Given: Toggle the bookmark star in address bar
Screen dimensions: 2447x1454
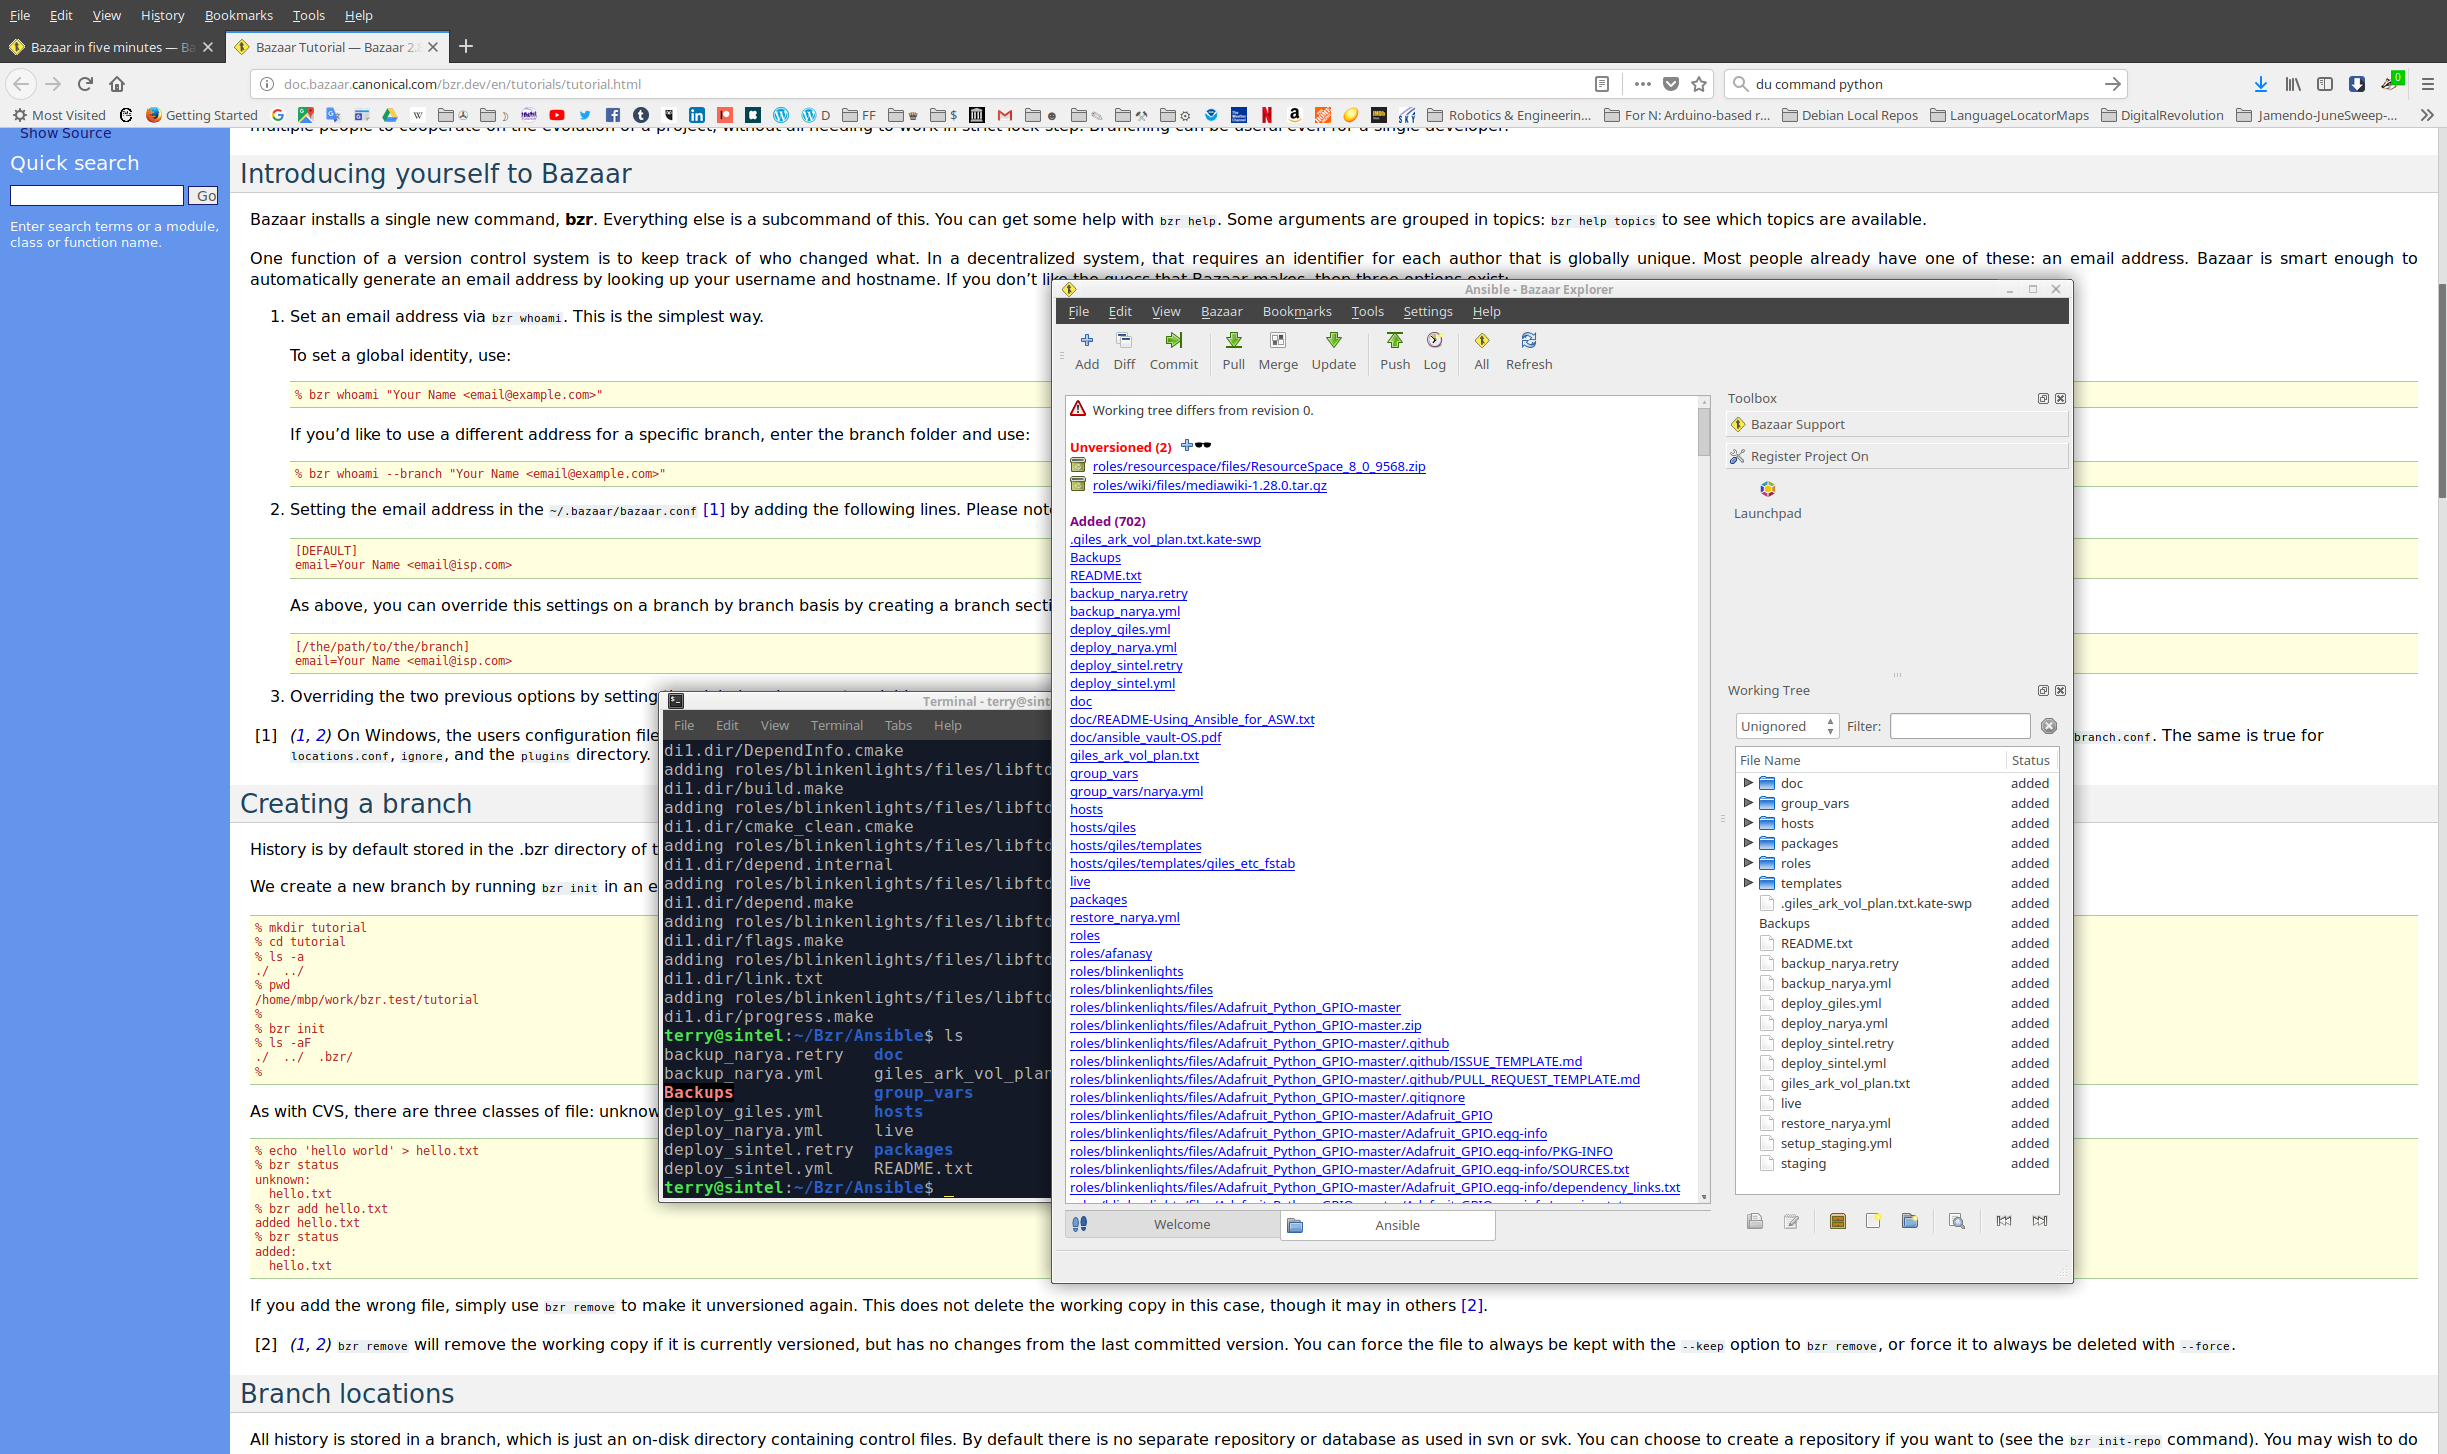Looking at the screenshot, I should 1699,84.
